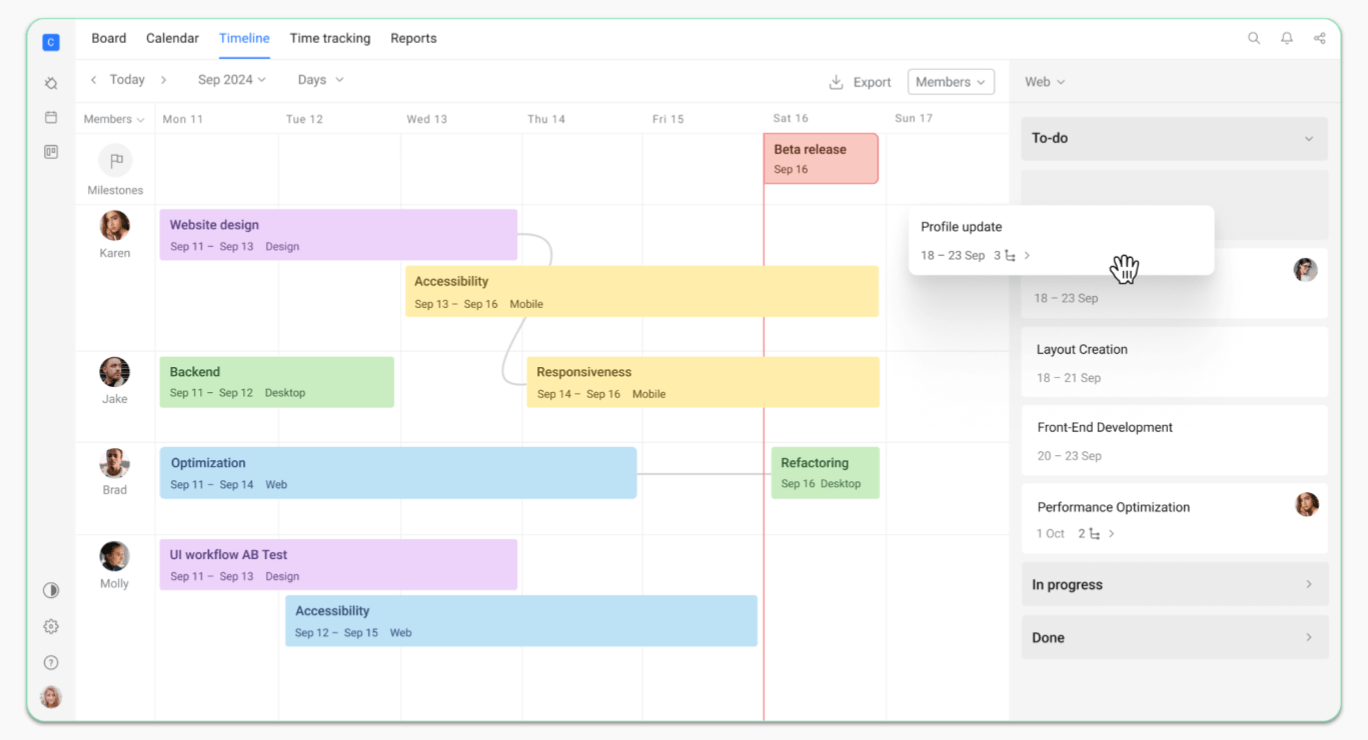Click the Today button
The width and height of the screenshot is (1368, 740).
[x=127, y=80]
